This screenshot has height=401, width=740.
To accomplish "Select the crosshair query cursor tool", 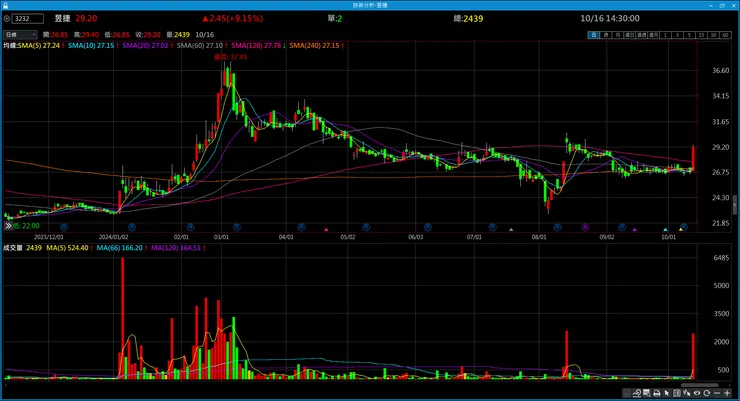I will click(x=687, y=393).
